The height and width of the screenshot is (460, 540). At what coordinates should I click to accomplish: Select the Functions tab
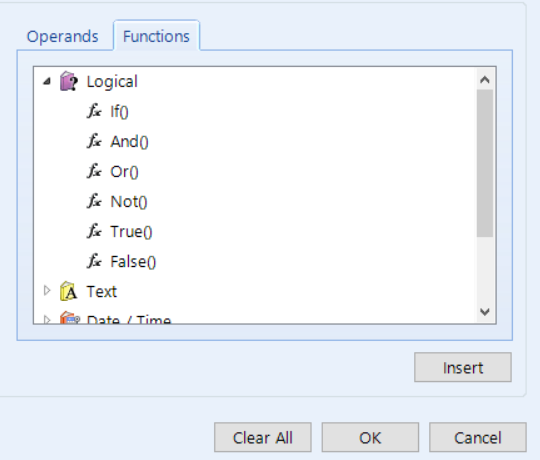click(x=156, y=36)
